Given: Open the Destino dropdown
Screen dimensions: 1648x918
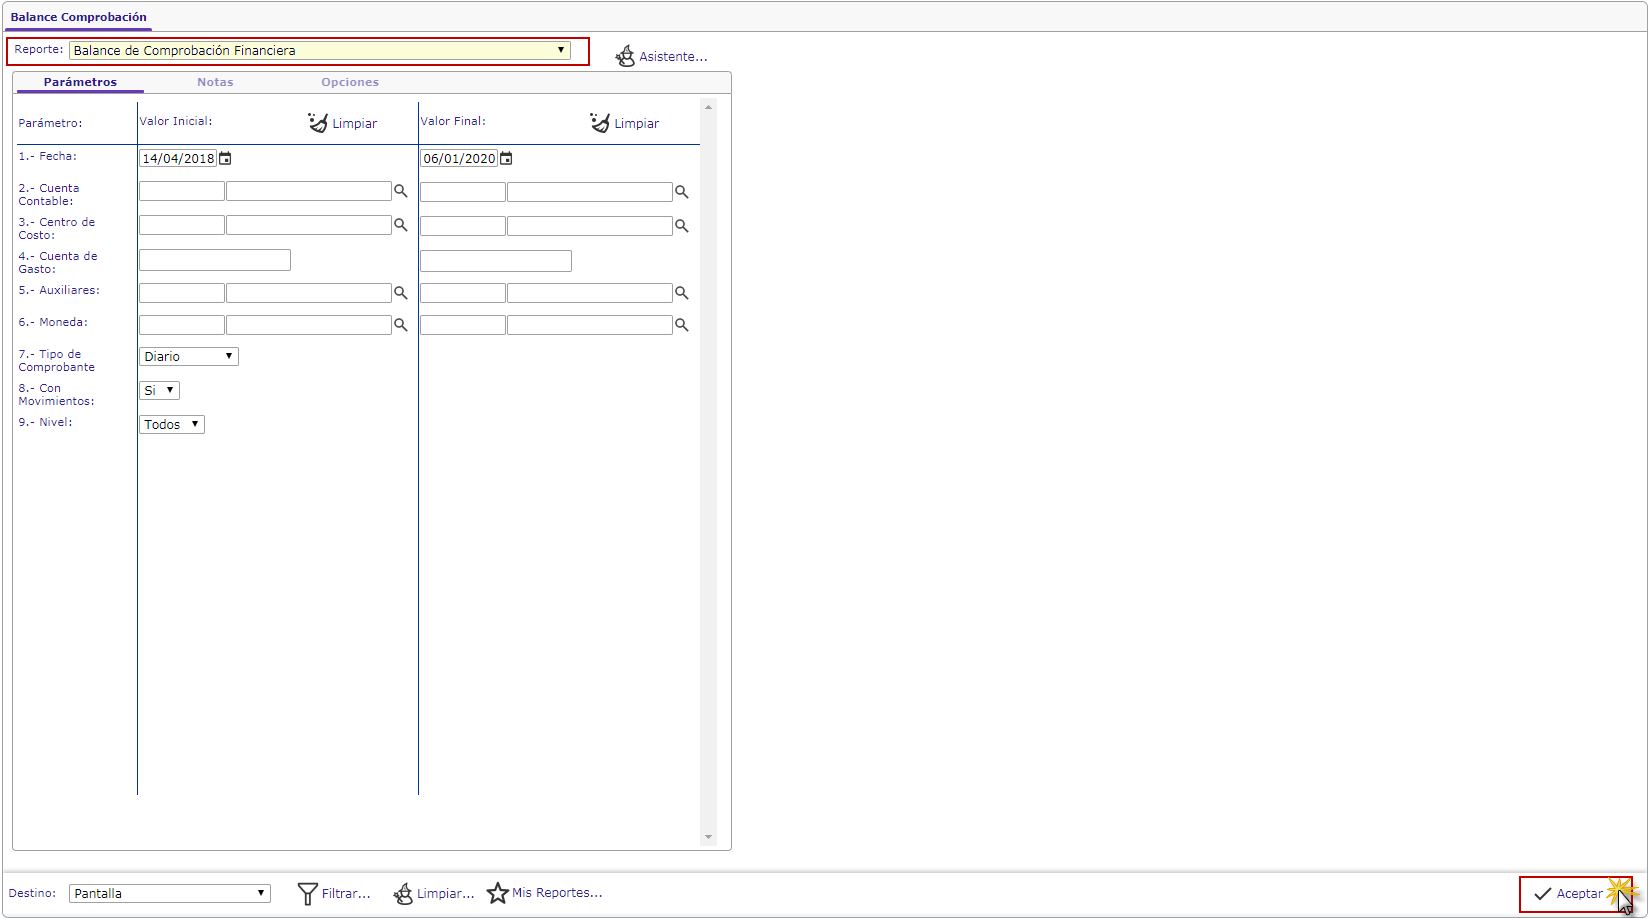Looking at the screenshot, I should coord(170,893).
